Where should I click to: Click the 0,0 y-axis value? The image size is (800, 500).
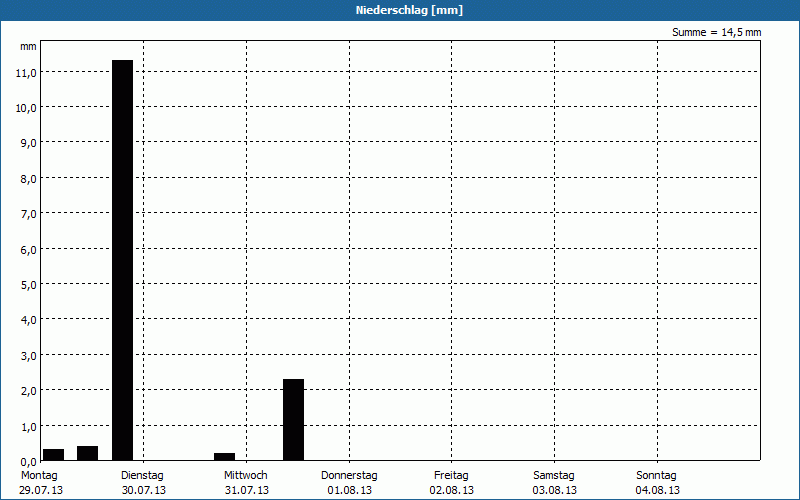coord(28,462)
